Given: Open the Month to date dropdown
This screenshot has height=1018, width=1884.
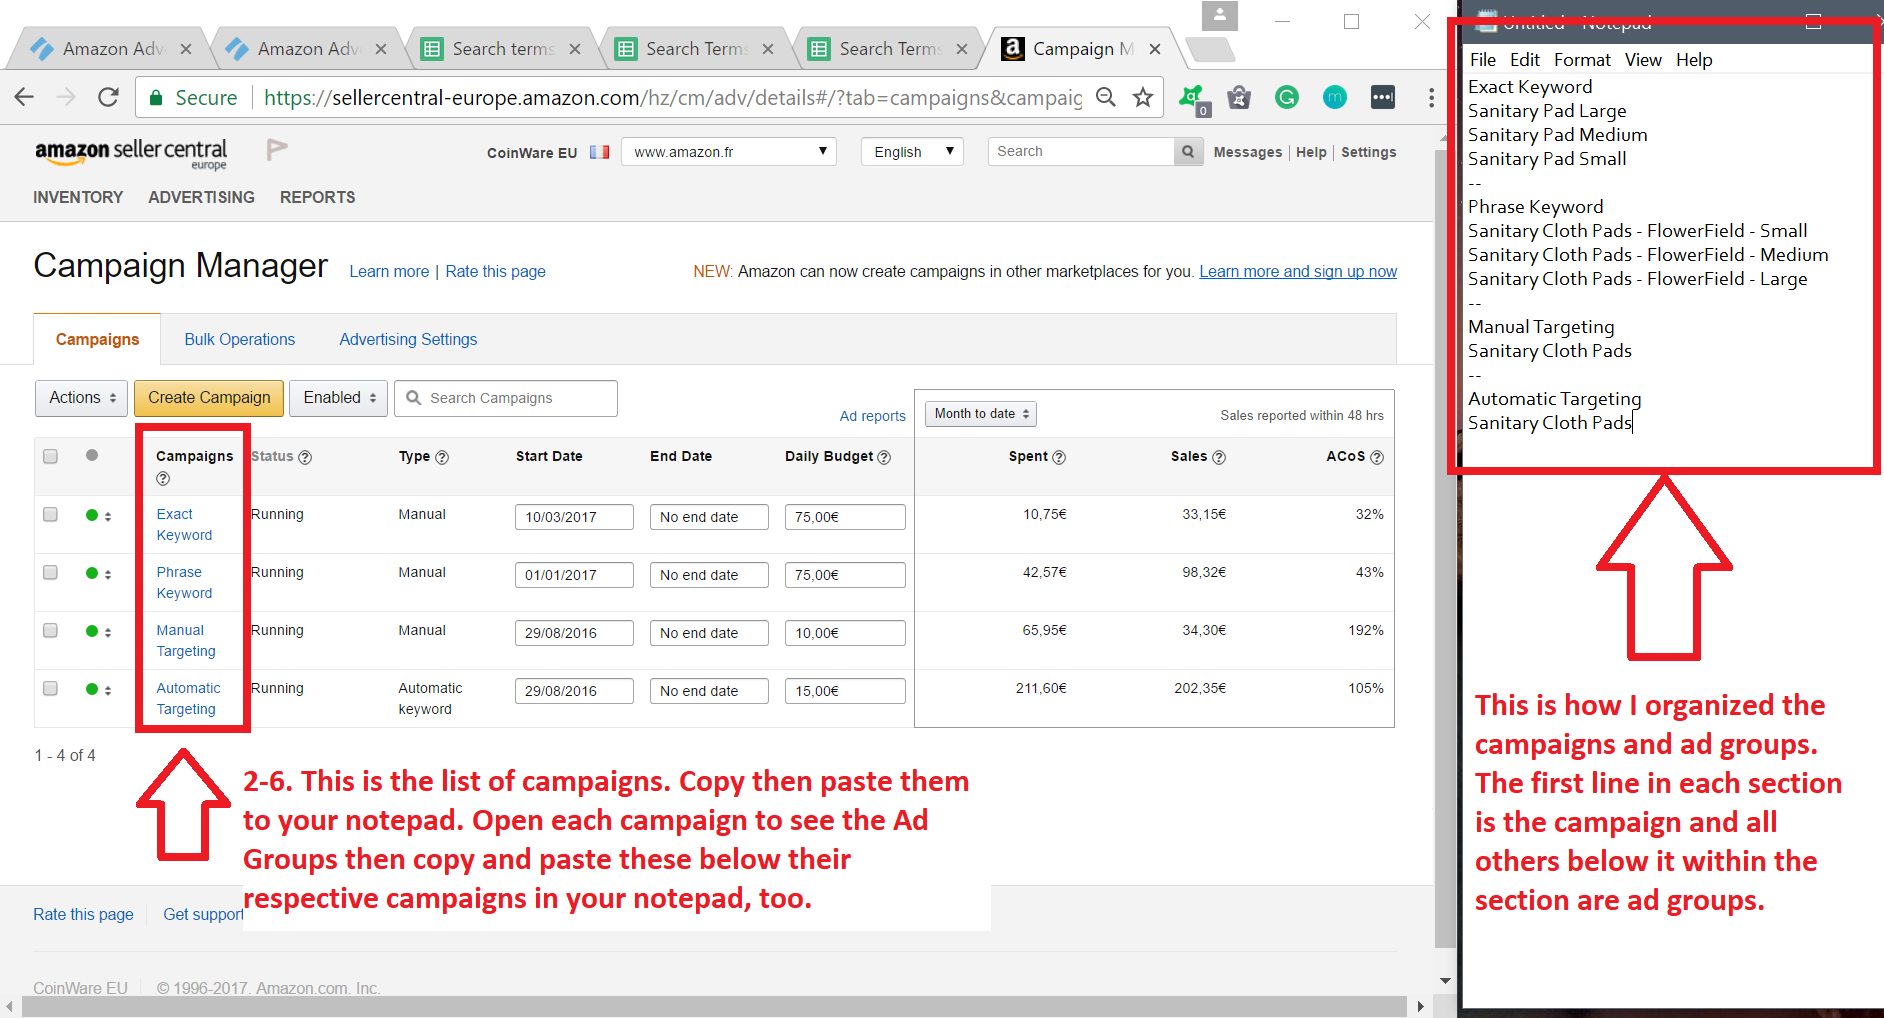Looking at the screenshot, I should pos(980,414).
